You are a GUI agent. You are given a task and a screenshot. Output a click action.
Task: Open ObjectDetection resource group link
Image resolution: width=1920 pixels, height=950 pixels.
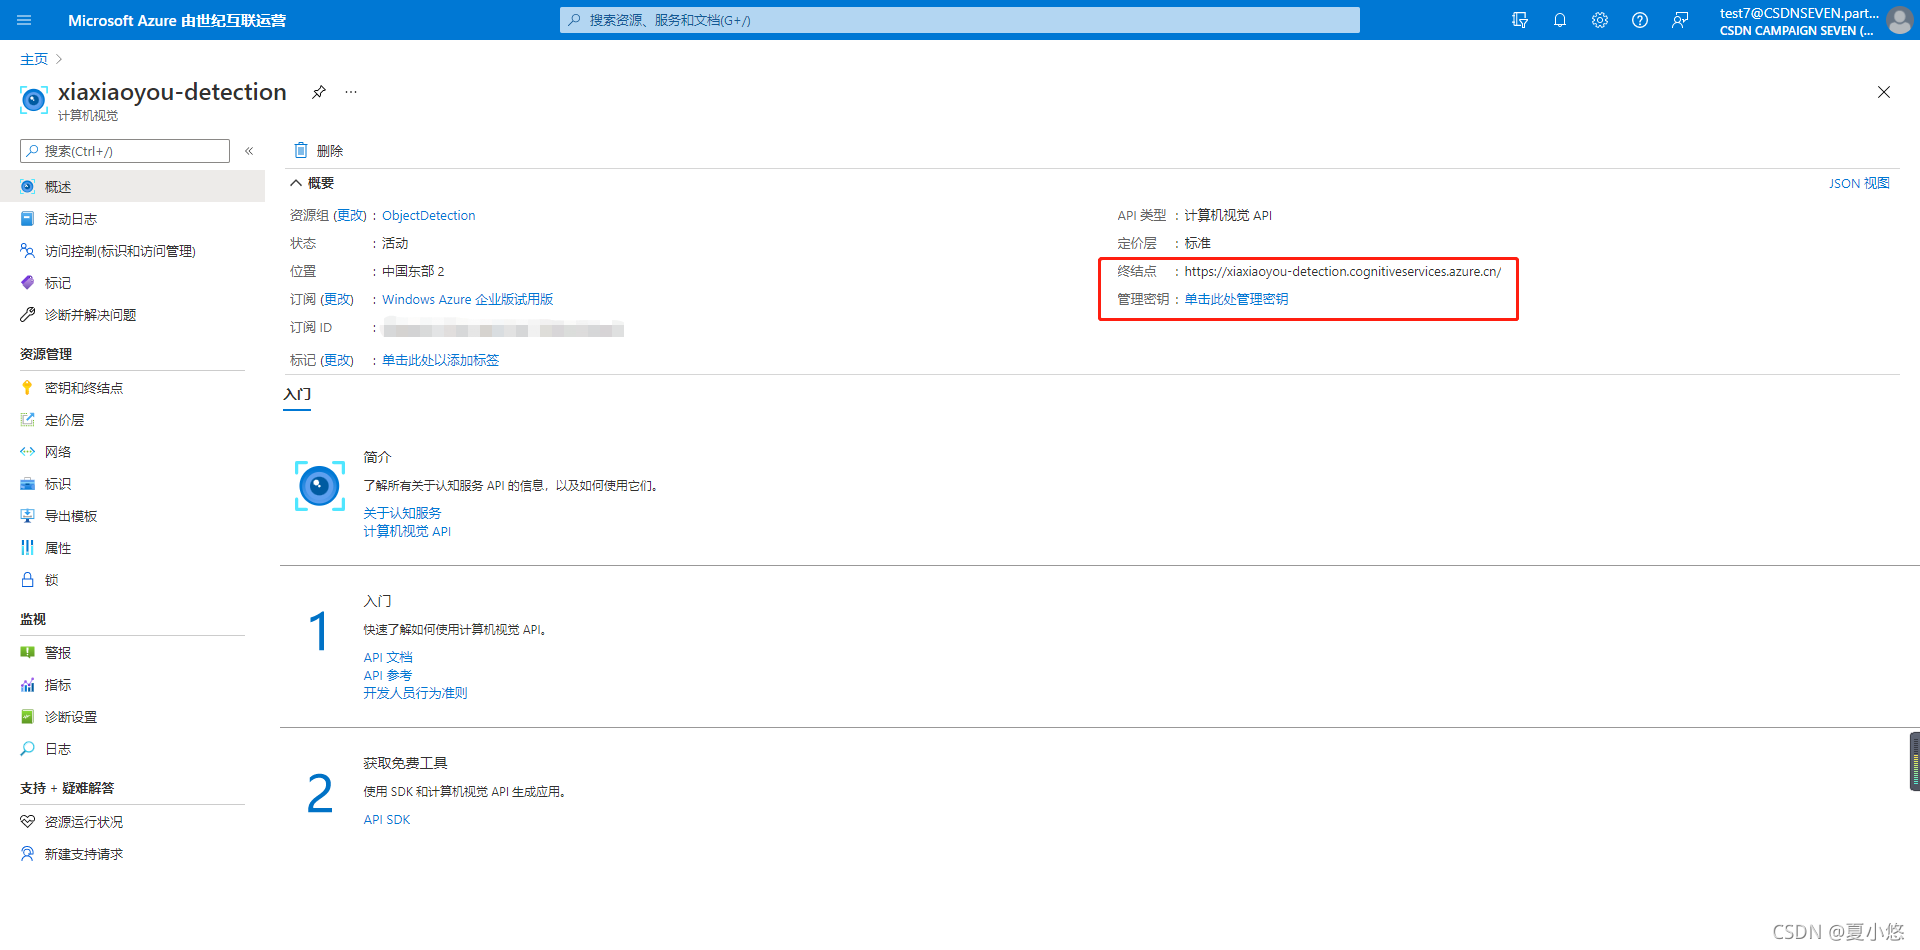pyautogui.click(x=428, y=216)
